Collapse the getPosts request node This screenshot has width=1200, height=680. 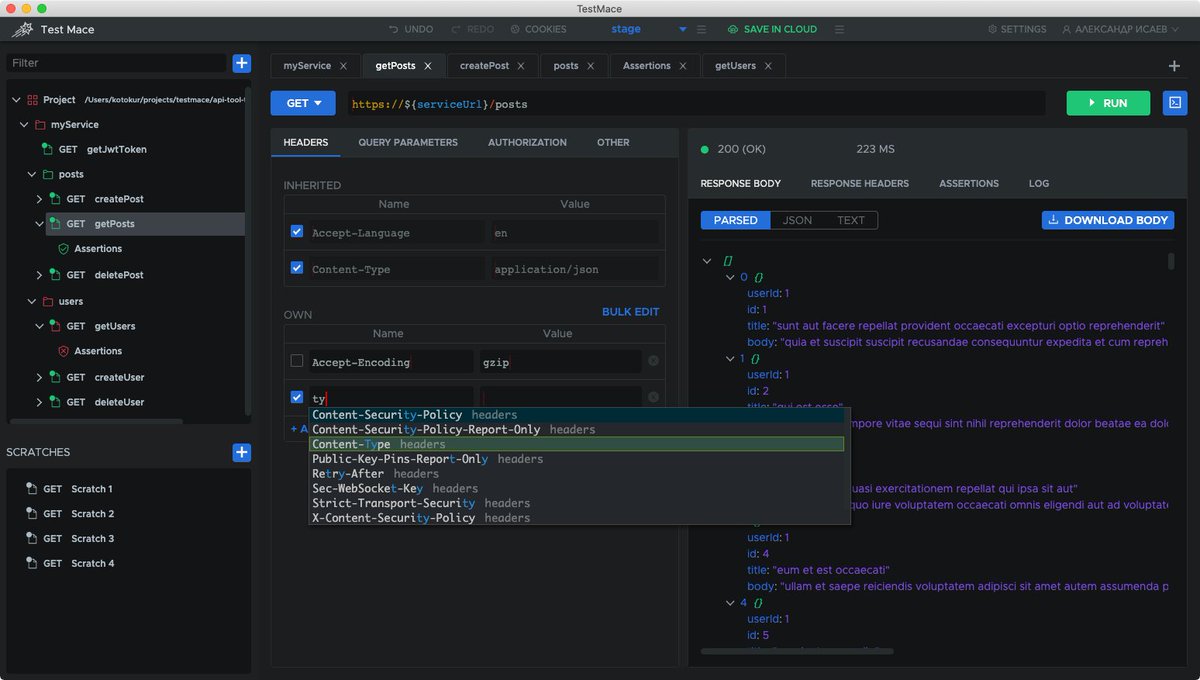point(40,224)
